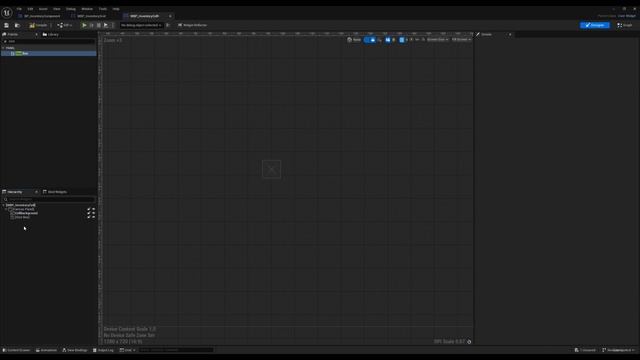Toggle visibility eye for CellBackground row
This screenshot has width=640, height=360.
click(93, 213)
